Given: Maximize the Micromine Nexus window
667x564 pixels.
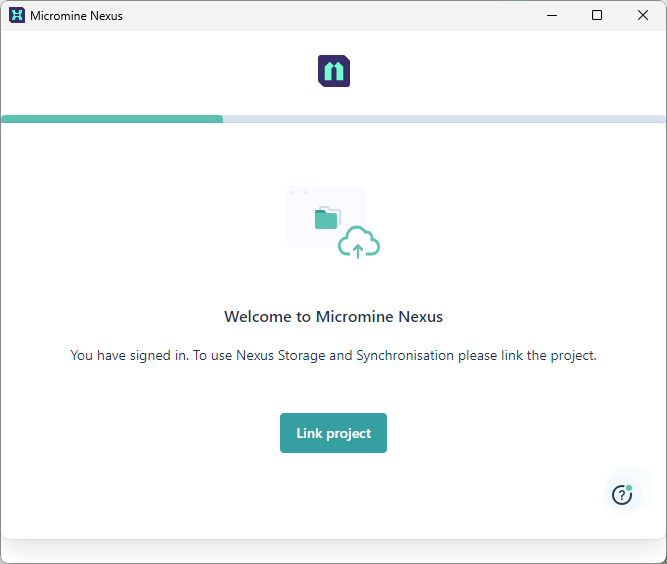Looking at the screenshot, I should 597,15.
